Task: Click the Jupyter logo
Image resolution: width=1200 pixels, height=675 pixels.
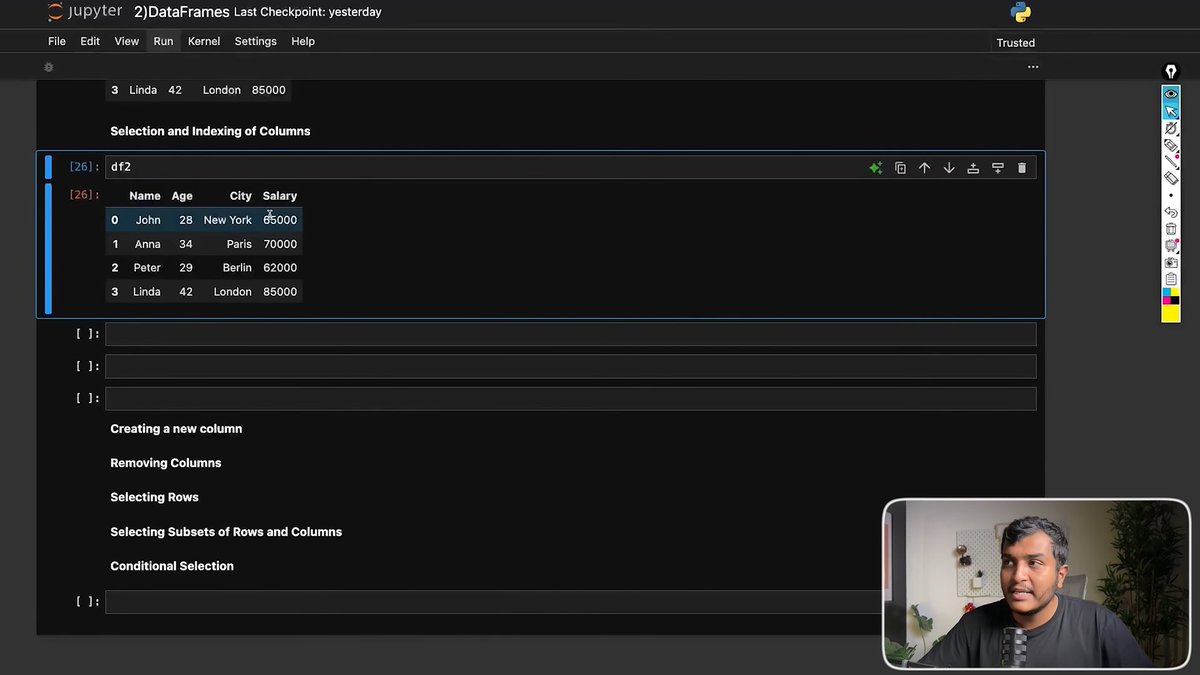Action: pyautogui.click(x=86, y=13)
